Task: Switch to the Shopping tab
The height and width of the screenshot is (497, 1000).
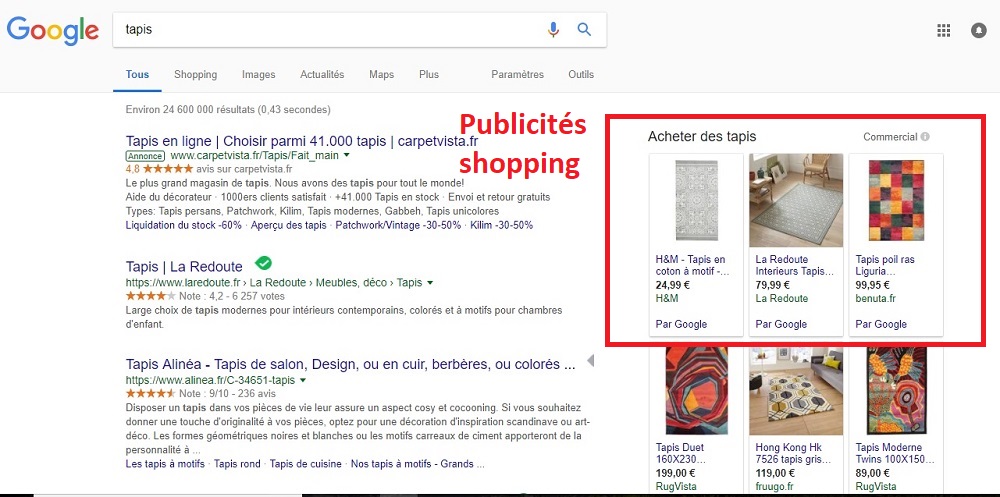Action: 195,75
